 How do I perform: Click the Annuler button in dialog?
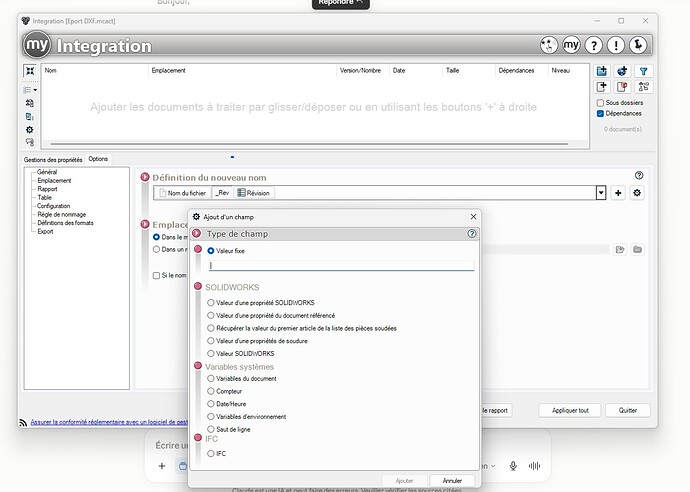tap(452, 481)
